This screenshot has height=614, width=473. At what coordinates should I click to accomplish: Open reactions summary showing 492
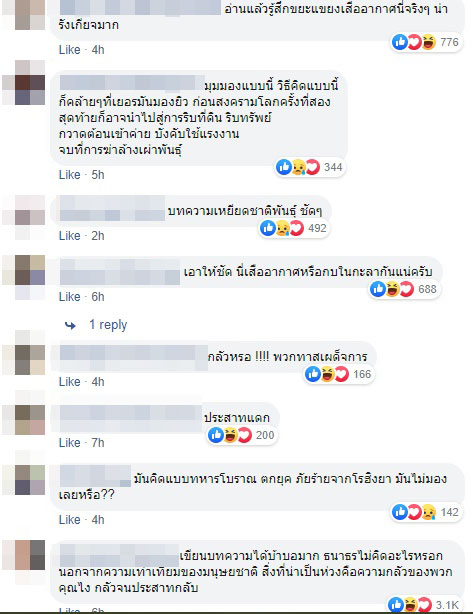pos(294,228)
